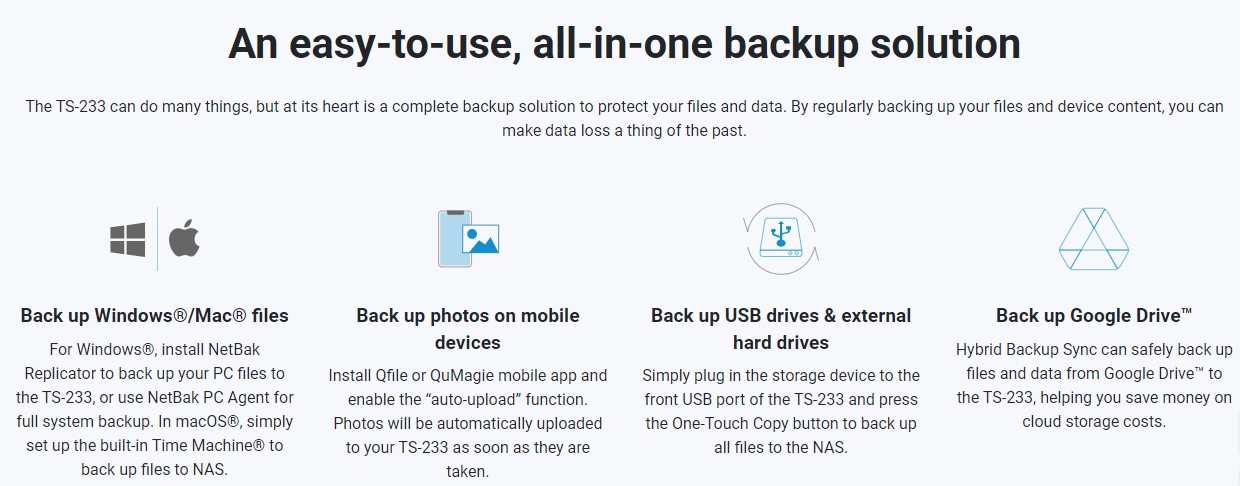Viewport: 1240px width, 486px height.
Task: Click the One-Touch Copy button description text
Action: [781, 411]
